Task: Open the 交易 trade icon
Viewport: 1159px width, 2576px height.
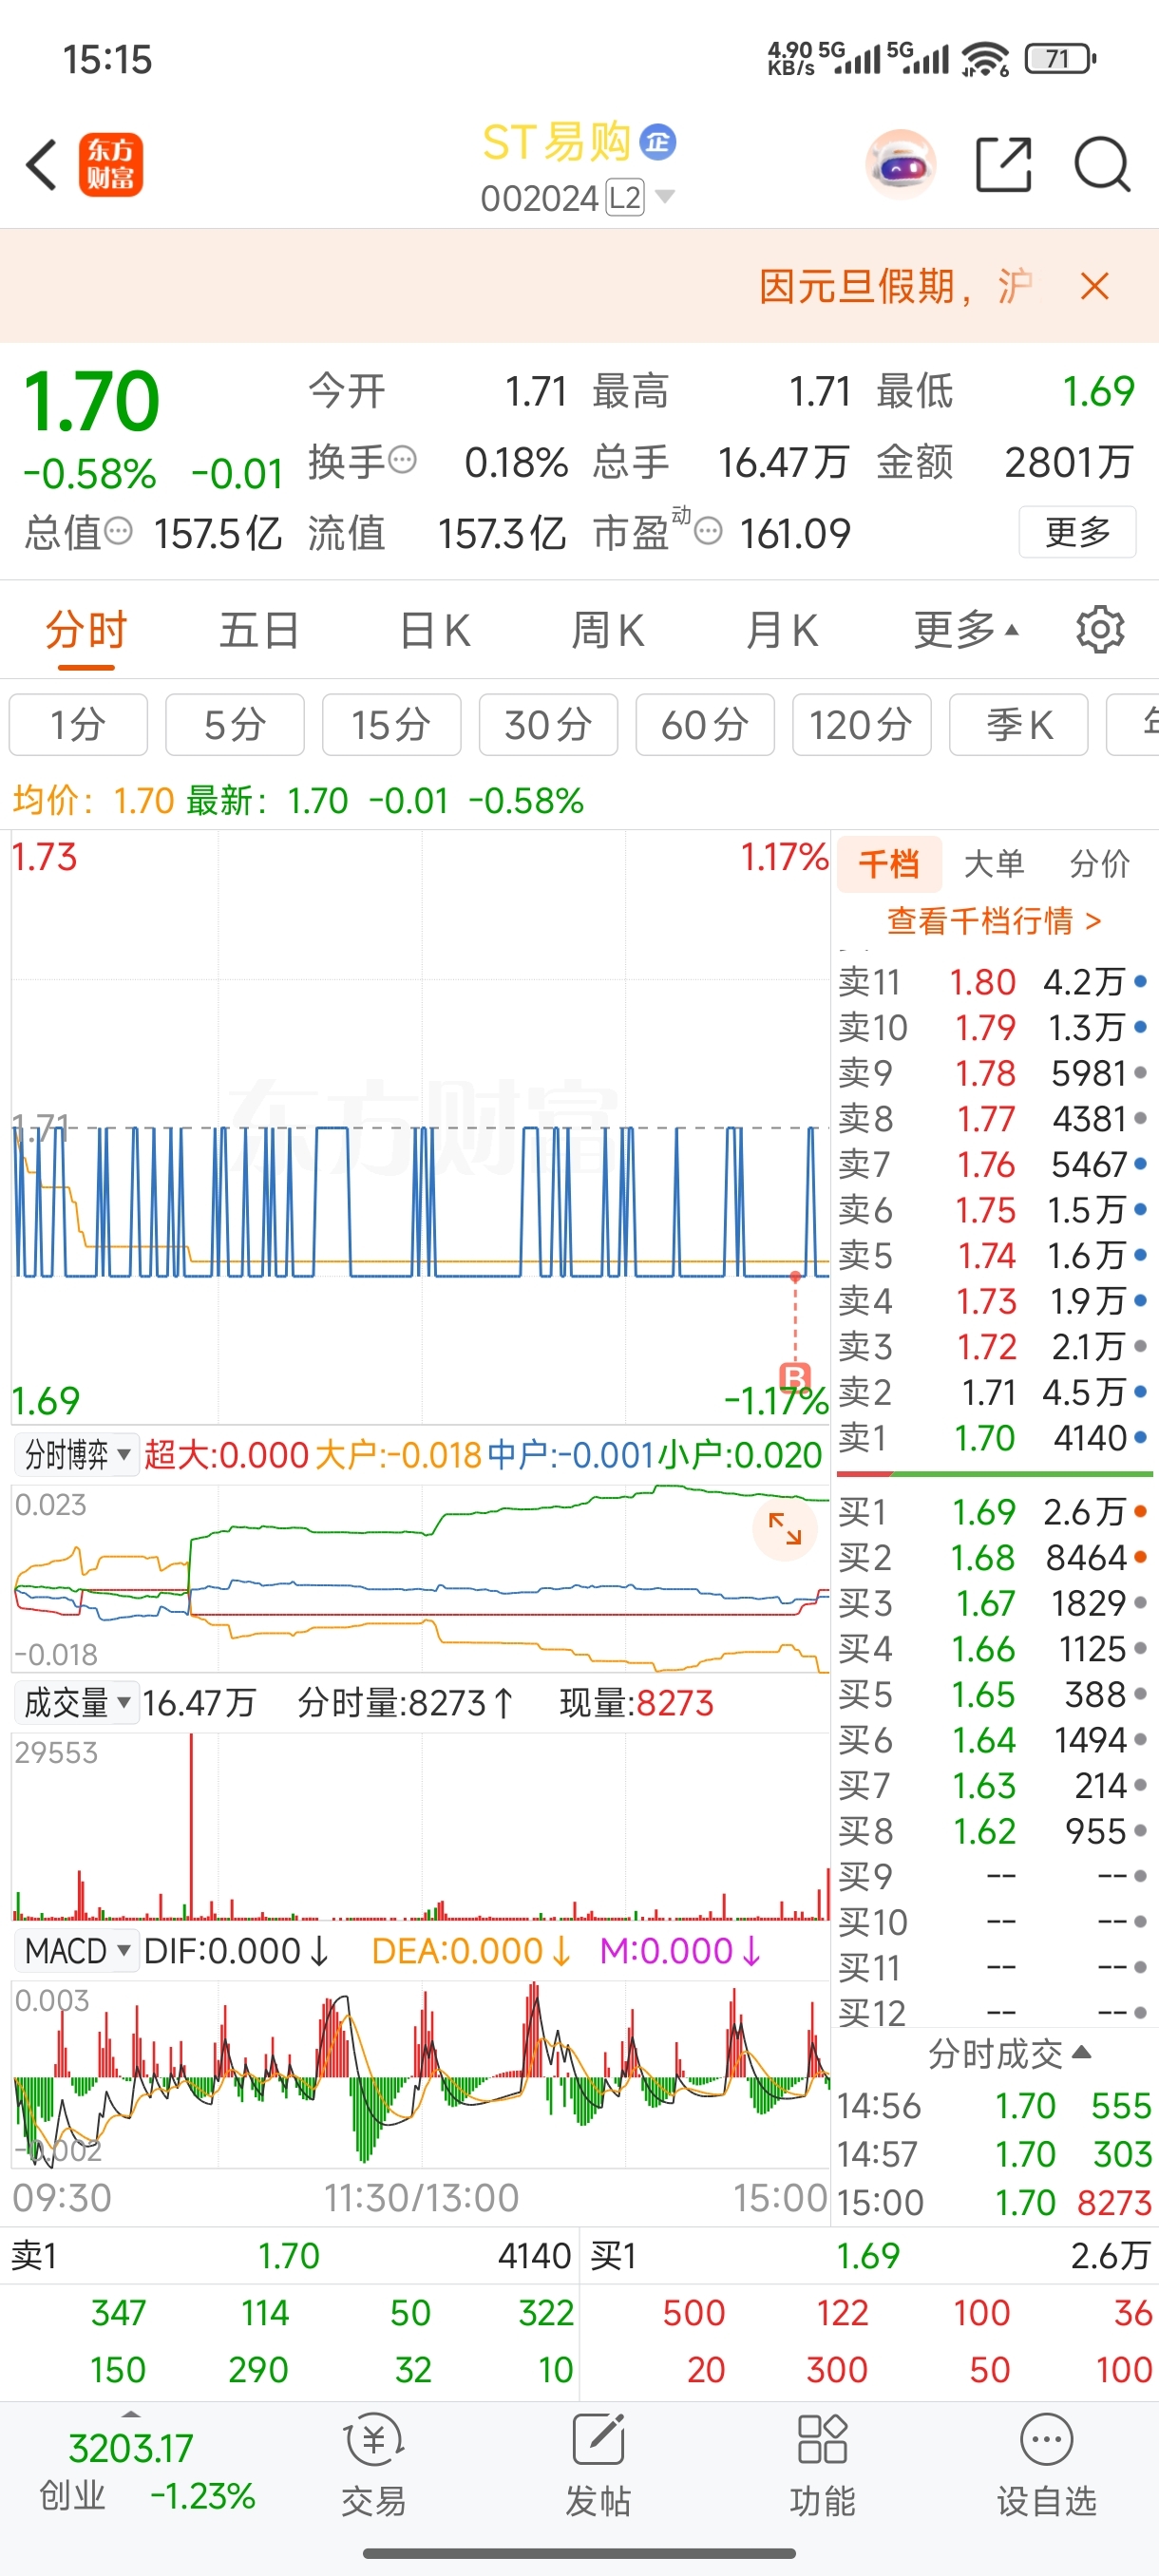Action: (x=373, y=2465)
